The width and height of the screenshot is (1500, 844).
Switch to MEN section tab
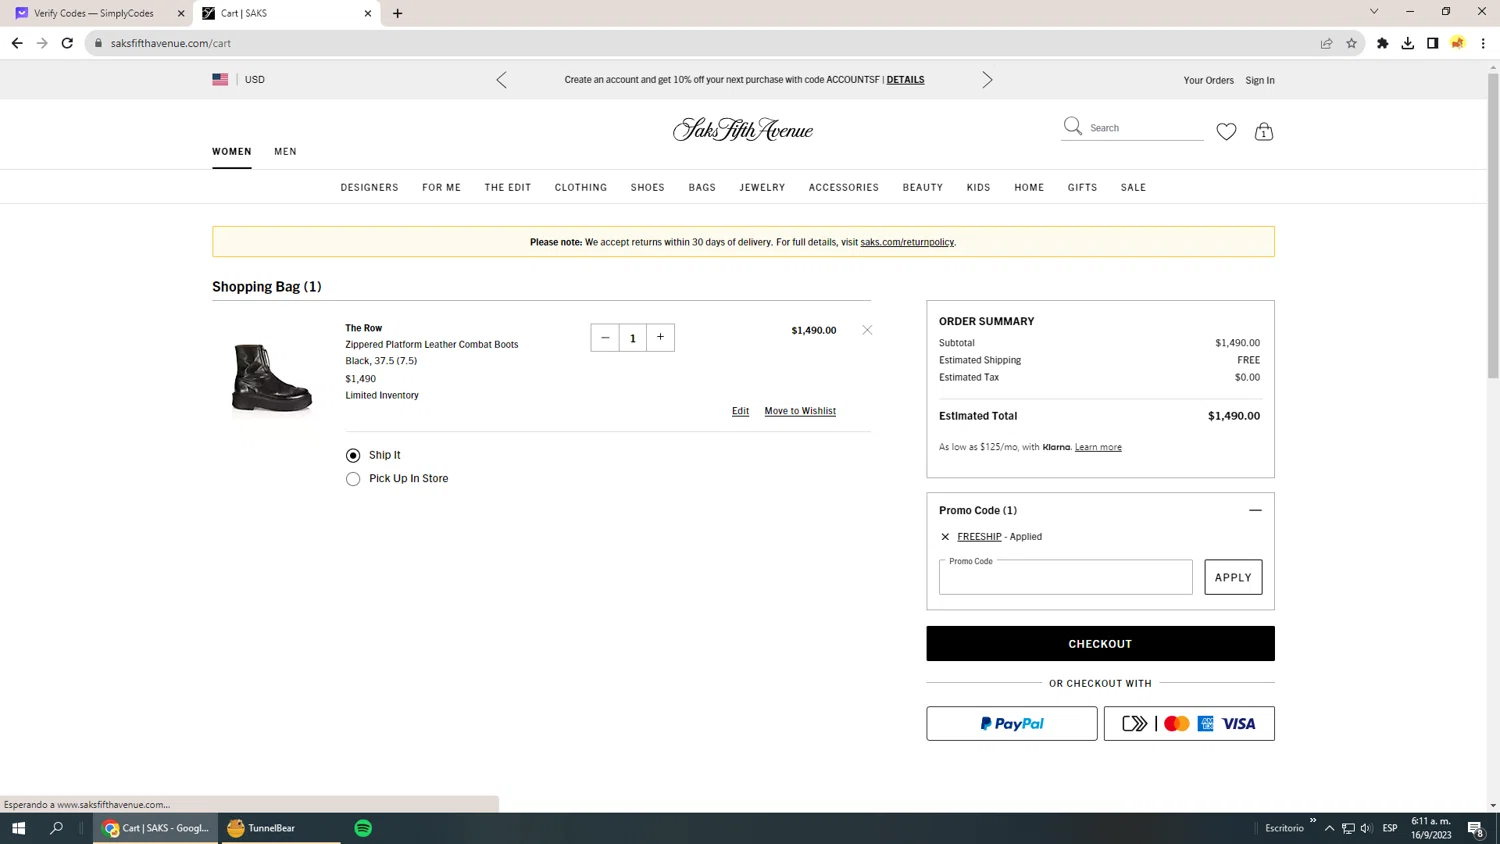click(x=285, y=152)
